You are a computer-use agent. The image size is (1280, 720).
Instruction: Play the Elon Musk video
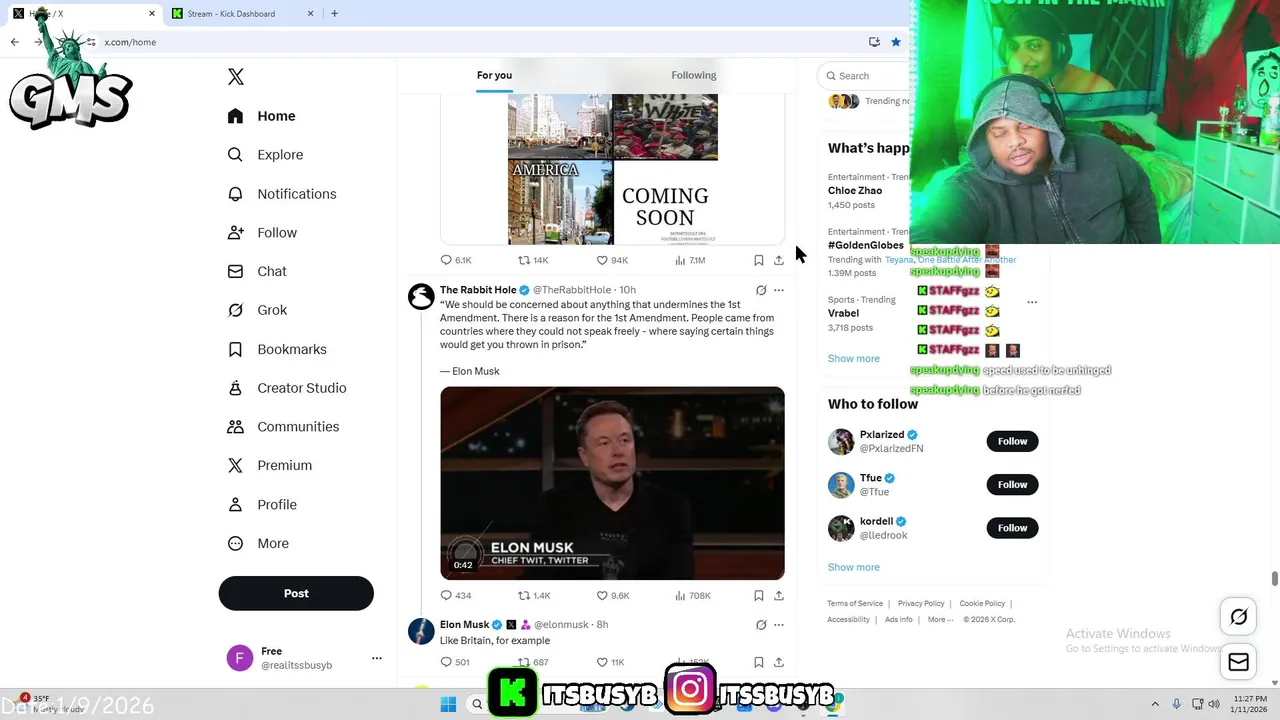(612, 483)
